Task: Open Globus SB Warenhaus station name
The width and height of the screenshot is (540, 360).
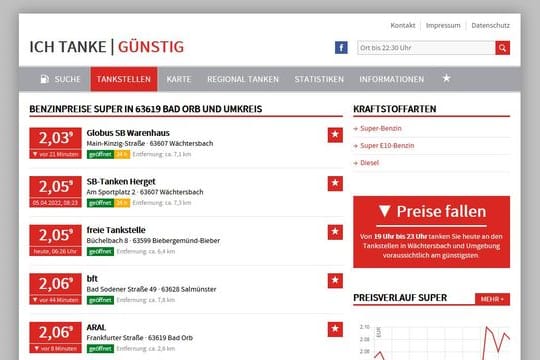Action: 128,133
